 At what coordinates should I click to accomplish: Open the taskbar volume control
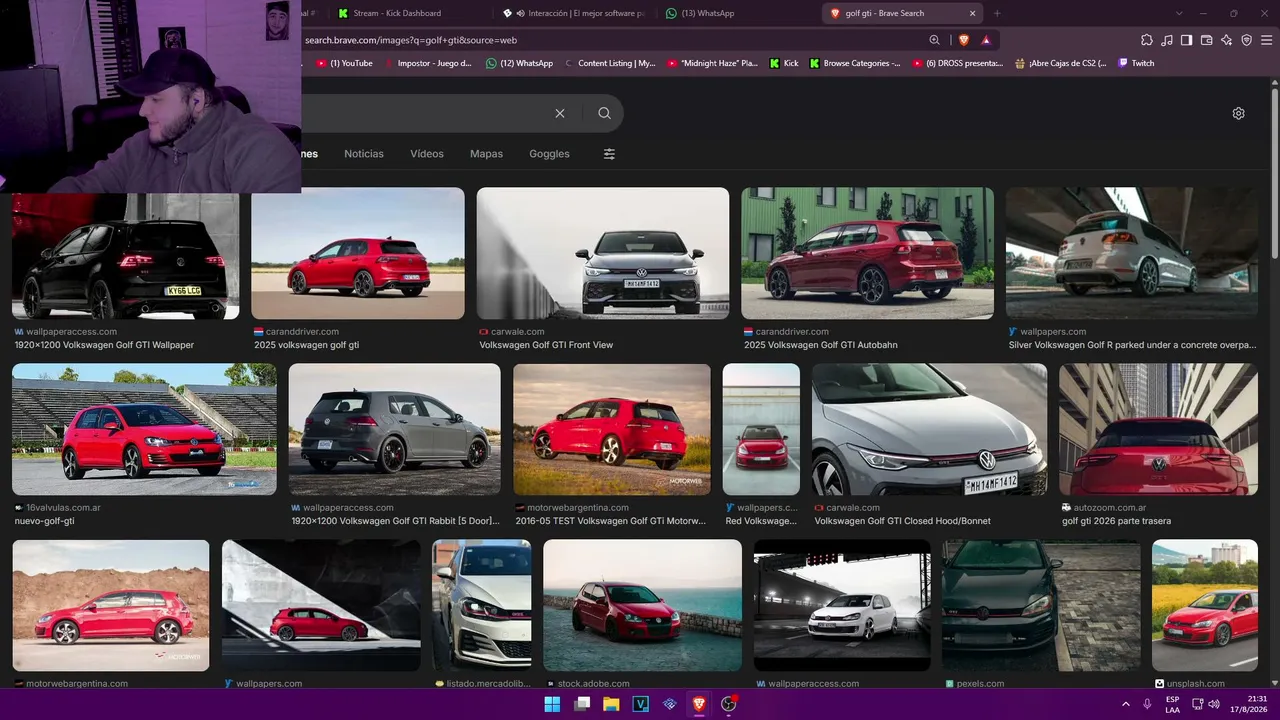point(1214,704)
